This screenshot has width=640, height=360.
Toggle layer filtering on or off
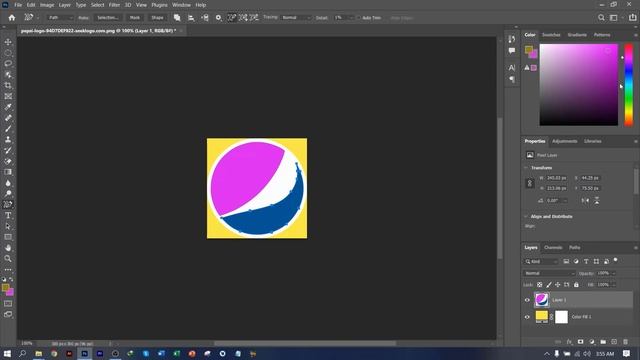(616, 260)
